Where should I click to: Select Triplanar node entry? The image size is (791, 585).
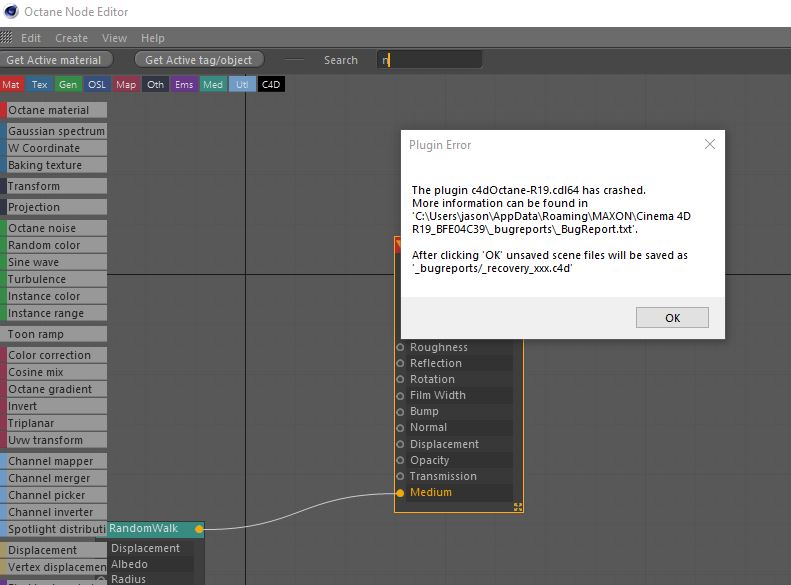53,424
